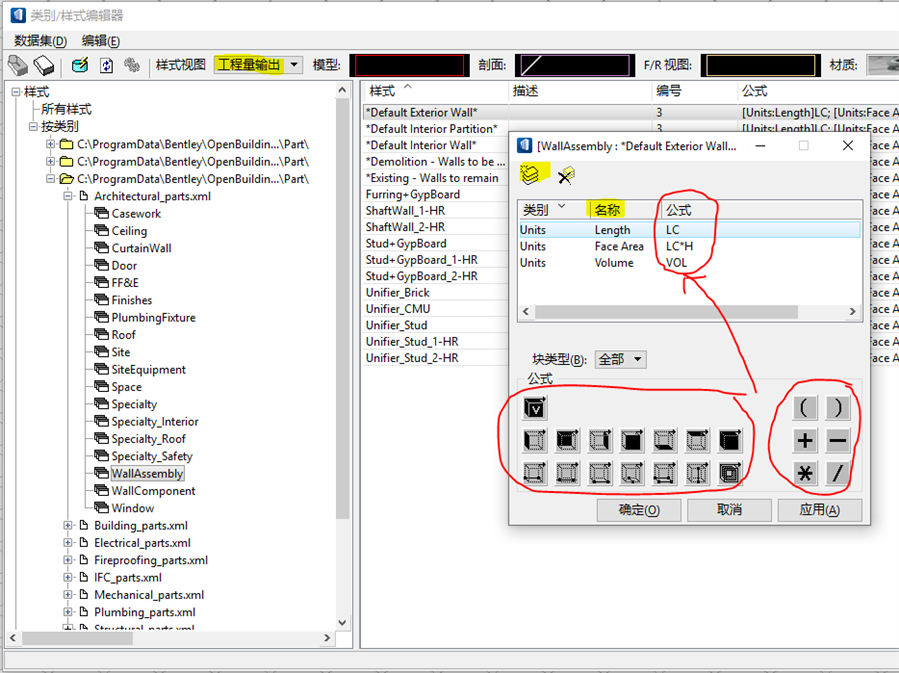The height and width of the screenshot is (673, 899).
Task: Open the 样式视图 dropdown showing 工程量输出
Action: pyautogui.click(x=258, y=65)
